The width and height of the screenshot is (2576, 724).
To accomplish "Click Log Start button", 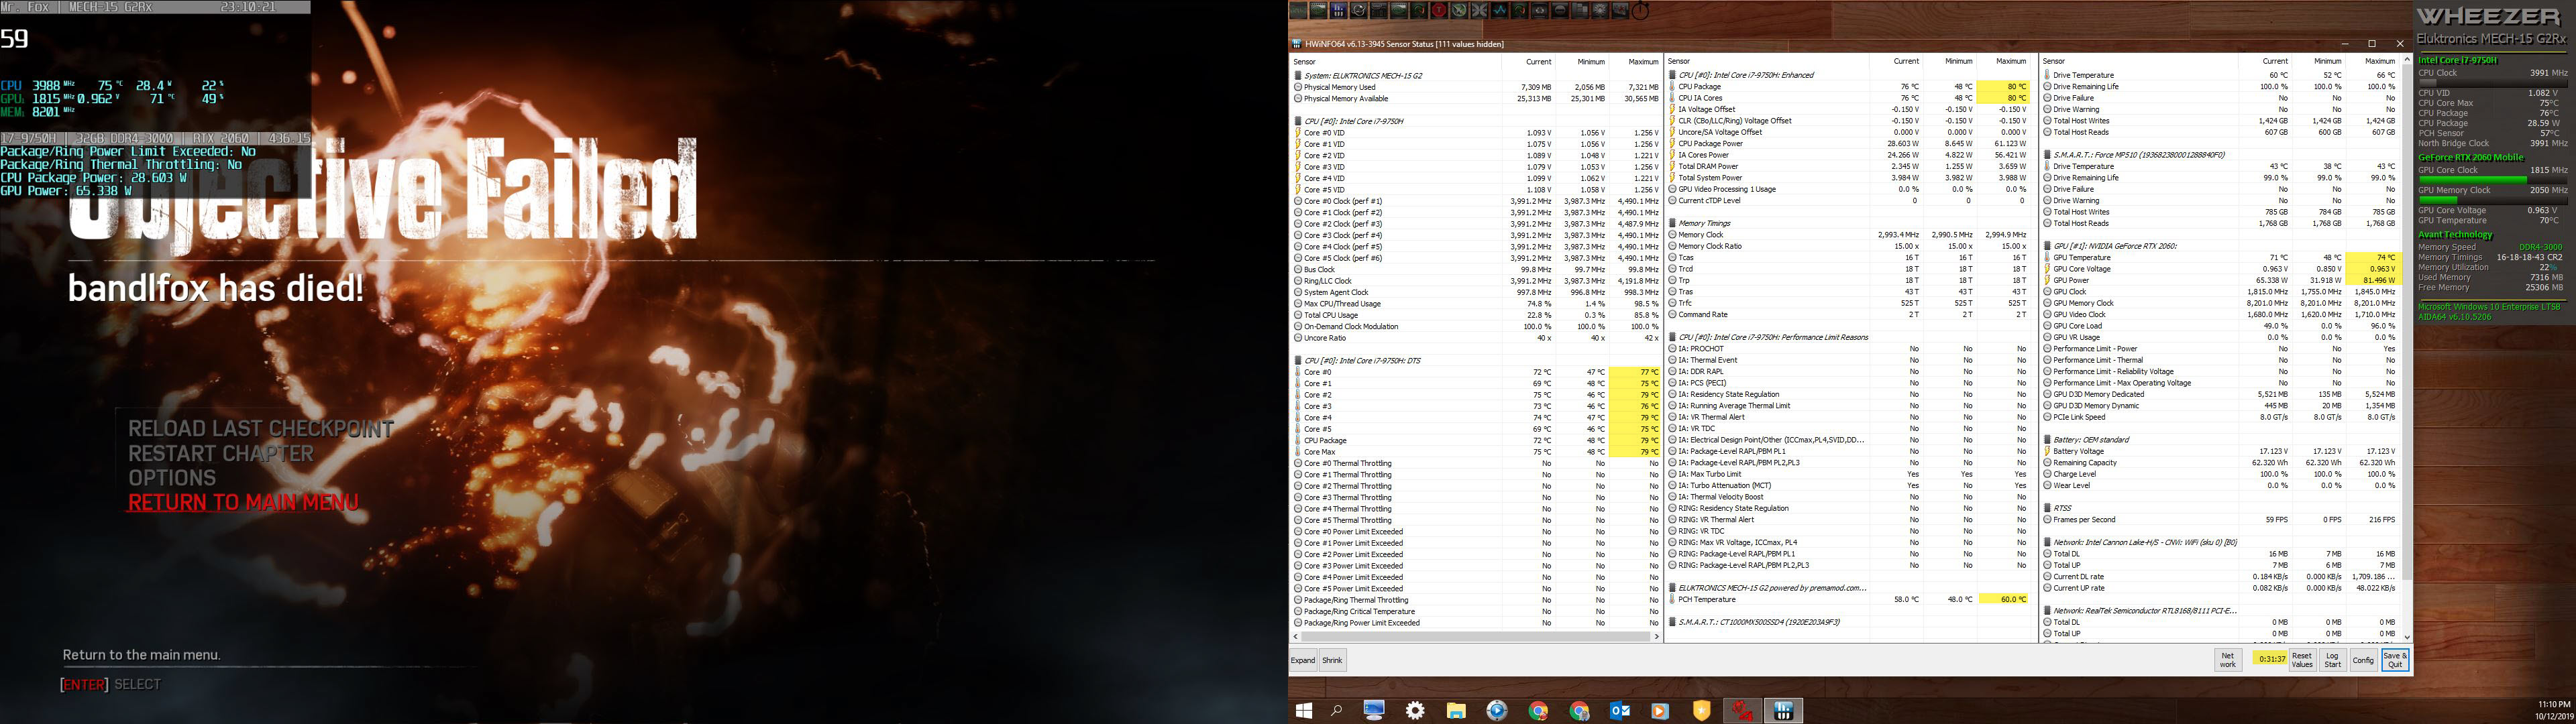I will point(2333,660).
